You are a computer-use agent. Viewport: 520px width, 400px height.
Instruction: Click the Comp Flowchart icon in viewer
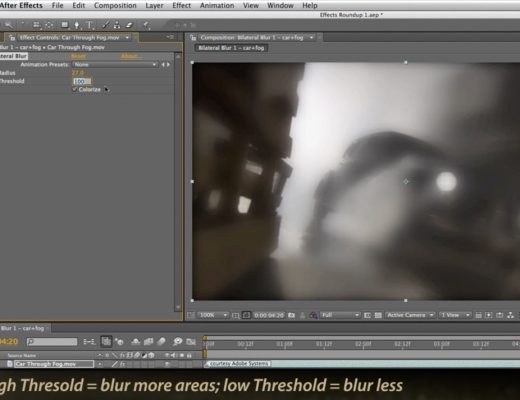point(510,315)
